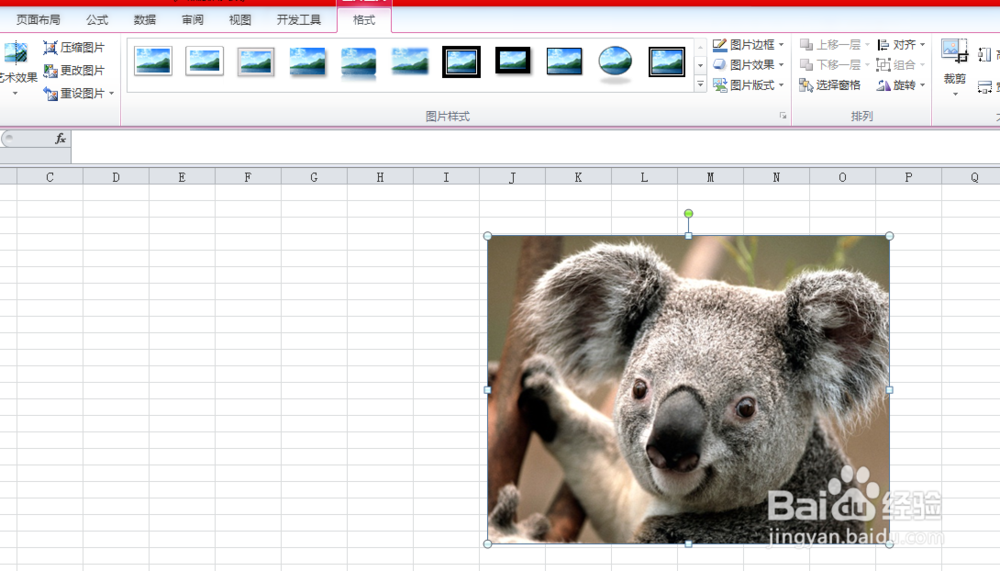Viewport: 1000px width, 571px height.
Task: Switch to the 公式 tab
Action: (97, 20)
